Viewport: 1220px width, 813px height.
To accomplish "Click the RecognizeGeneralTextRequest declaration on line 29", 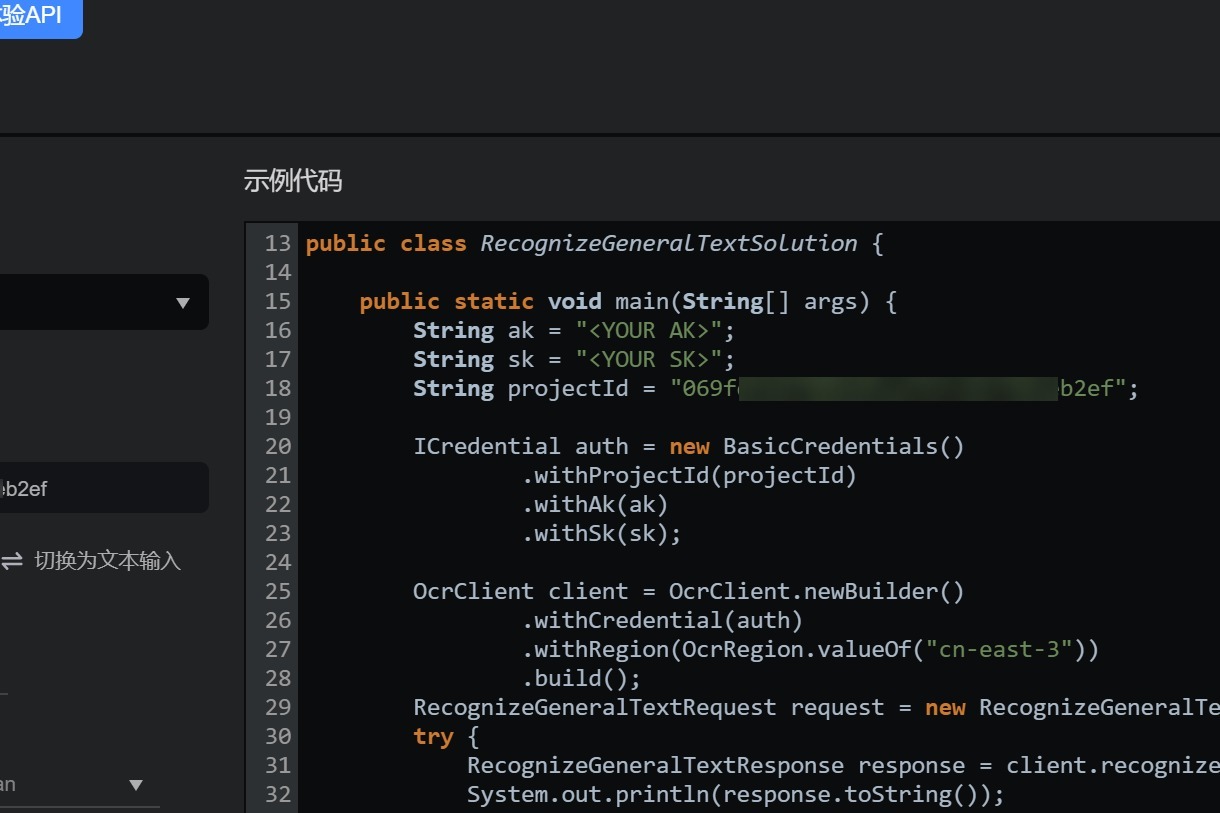I will point(594,707).
